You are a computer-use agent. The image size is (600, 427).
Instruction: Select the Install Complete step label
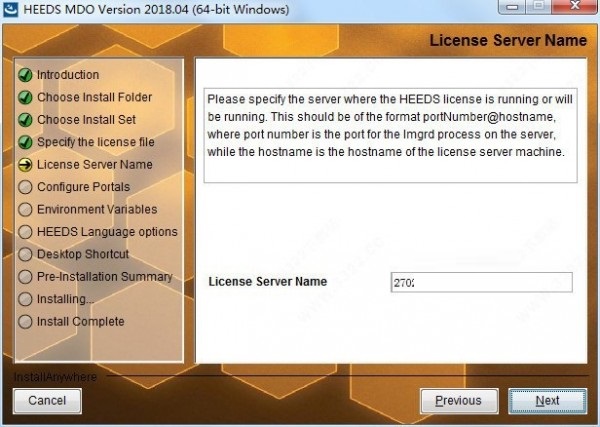pos(81,321)
